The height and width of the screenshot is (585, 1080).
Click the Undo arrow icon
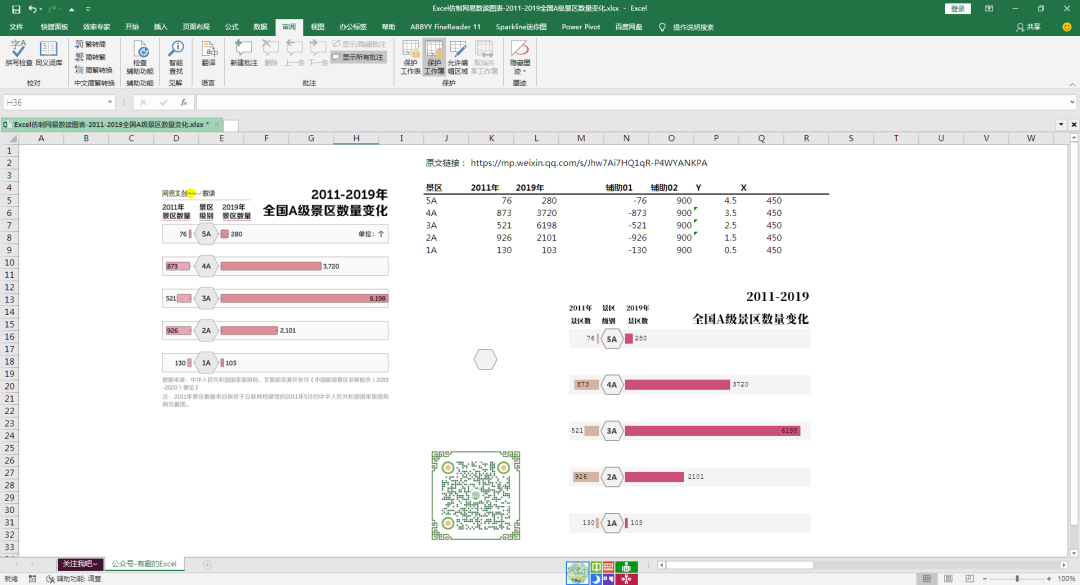click(32, 9)
